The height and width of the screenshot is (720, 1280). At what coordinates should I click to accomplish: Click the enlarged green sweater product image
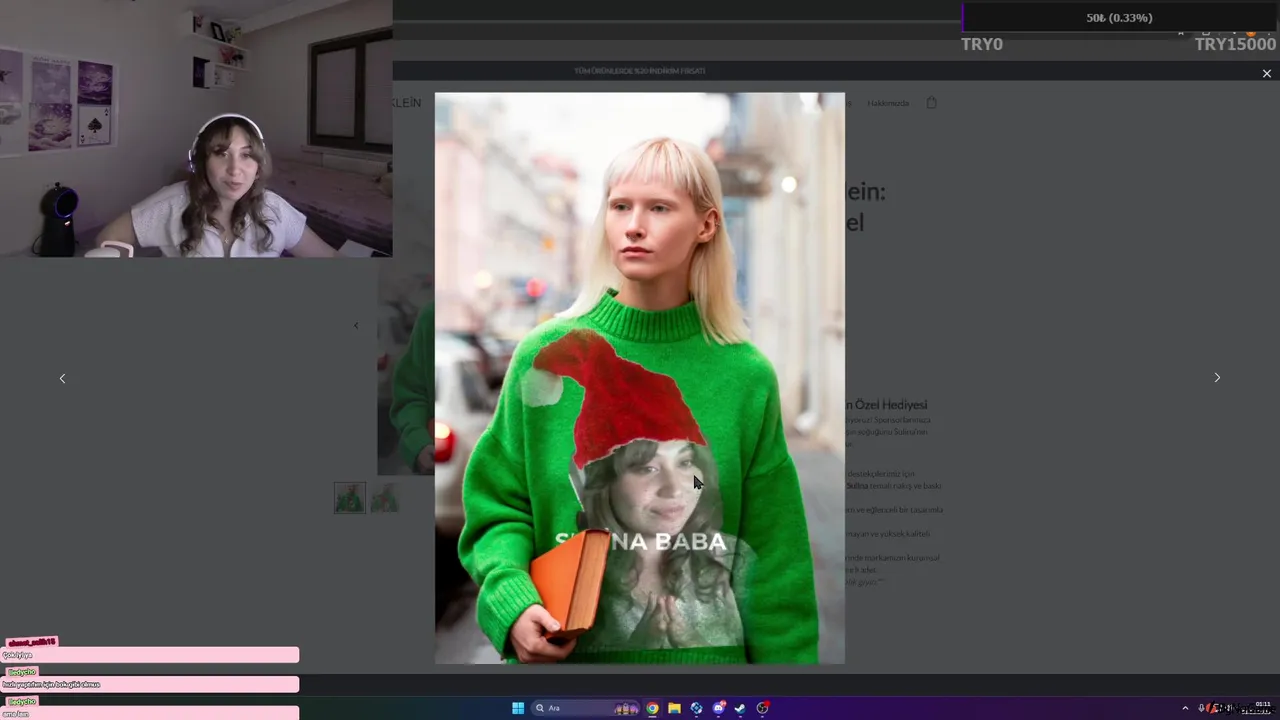click(640, 378)
